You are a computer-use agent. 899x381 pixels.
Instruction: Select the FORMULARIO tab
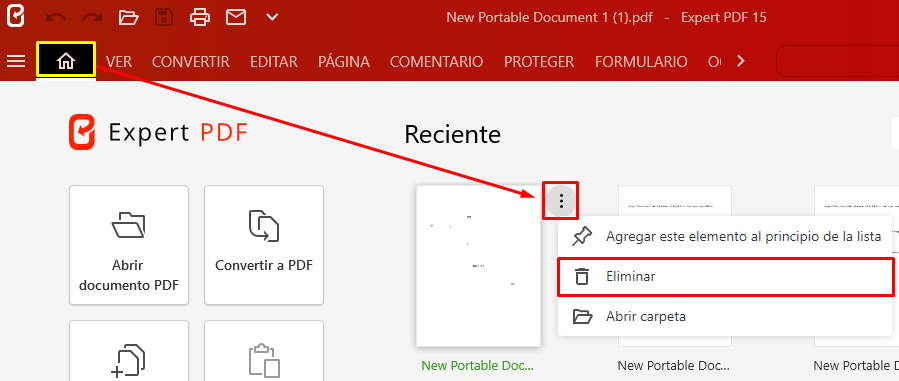[641, 61]
